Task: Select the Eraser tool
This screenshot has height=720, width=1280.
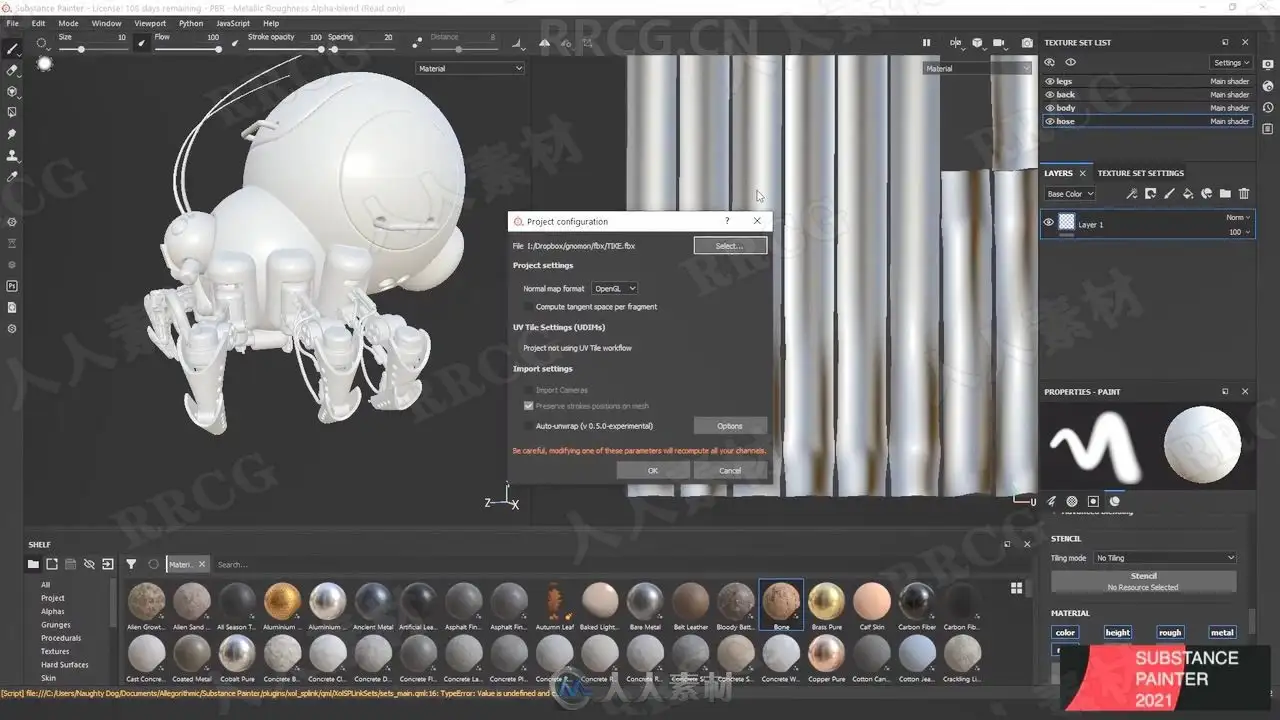Action: pos(12,70)
